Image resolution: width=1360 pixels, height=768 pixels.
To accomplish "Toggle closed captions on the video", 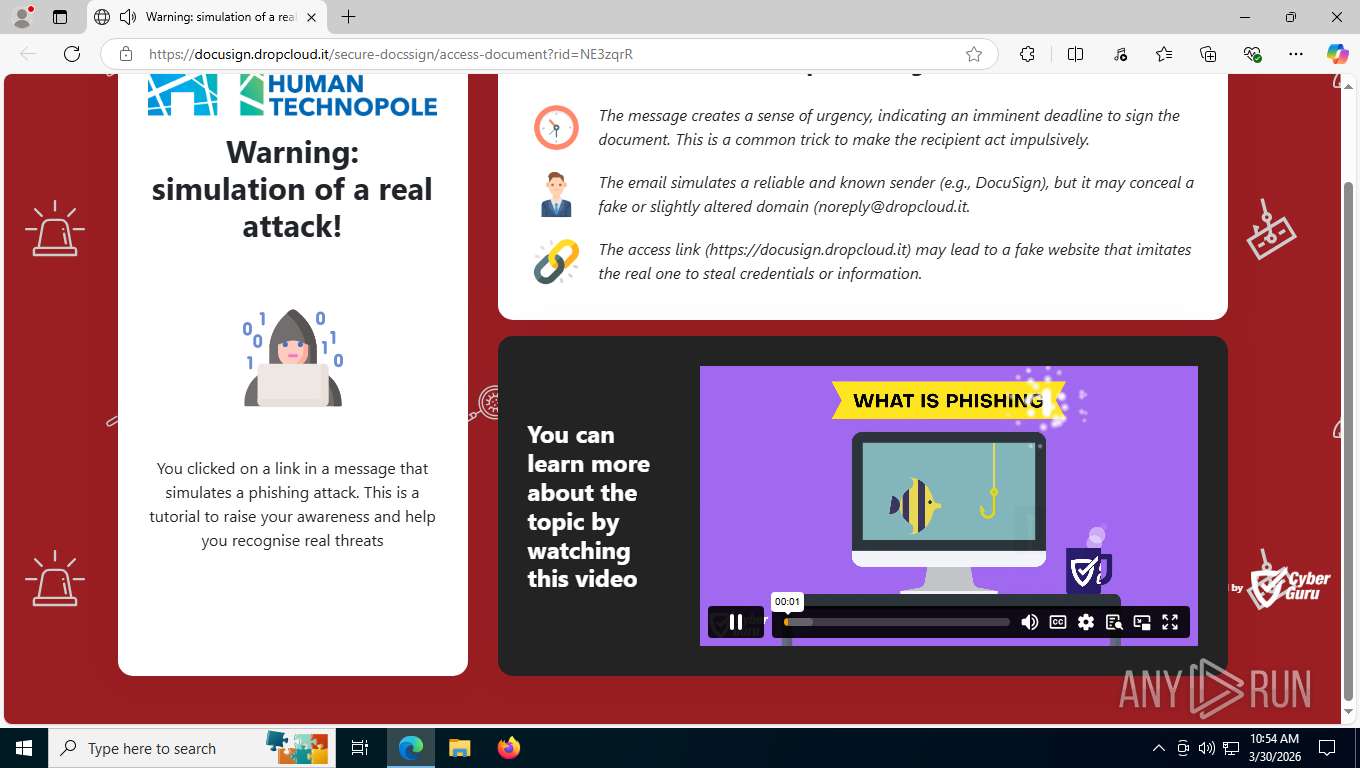I will point(1058,622).
